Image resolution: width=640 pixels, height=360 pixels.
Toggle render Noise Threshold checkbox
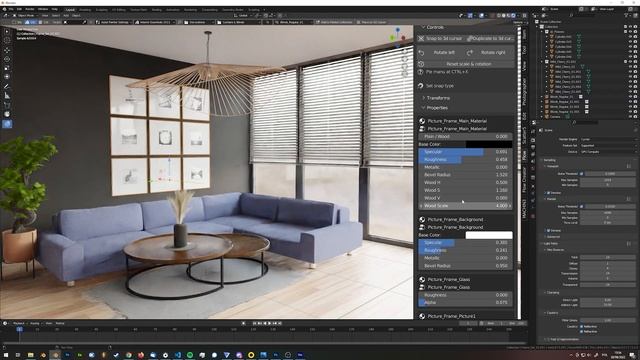[x=582, y=207]
